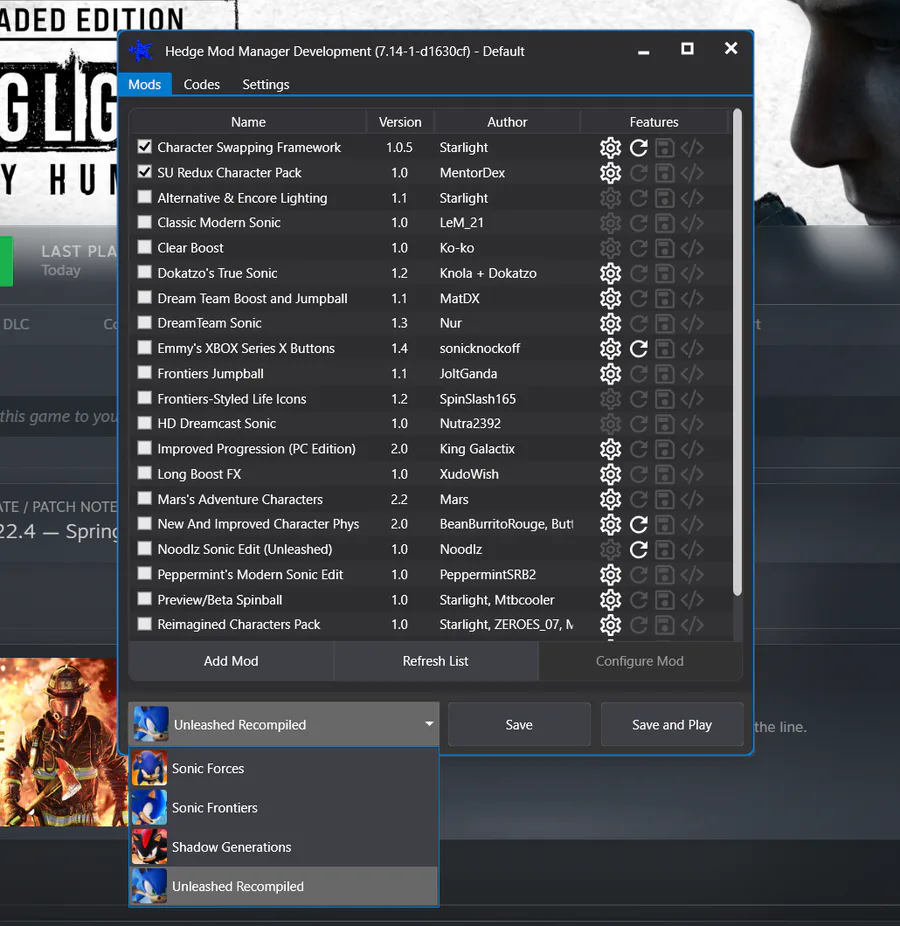Click save-file icon in Character Swapping Framework row
900x926 pixels.
tap(665, 148)
